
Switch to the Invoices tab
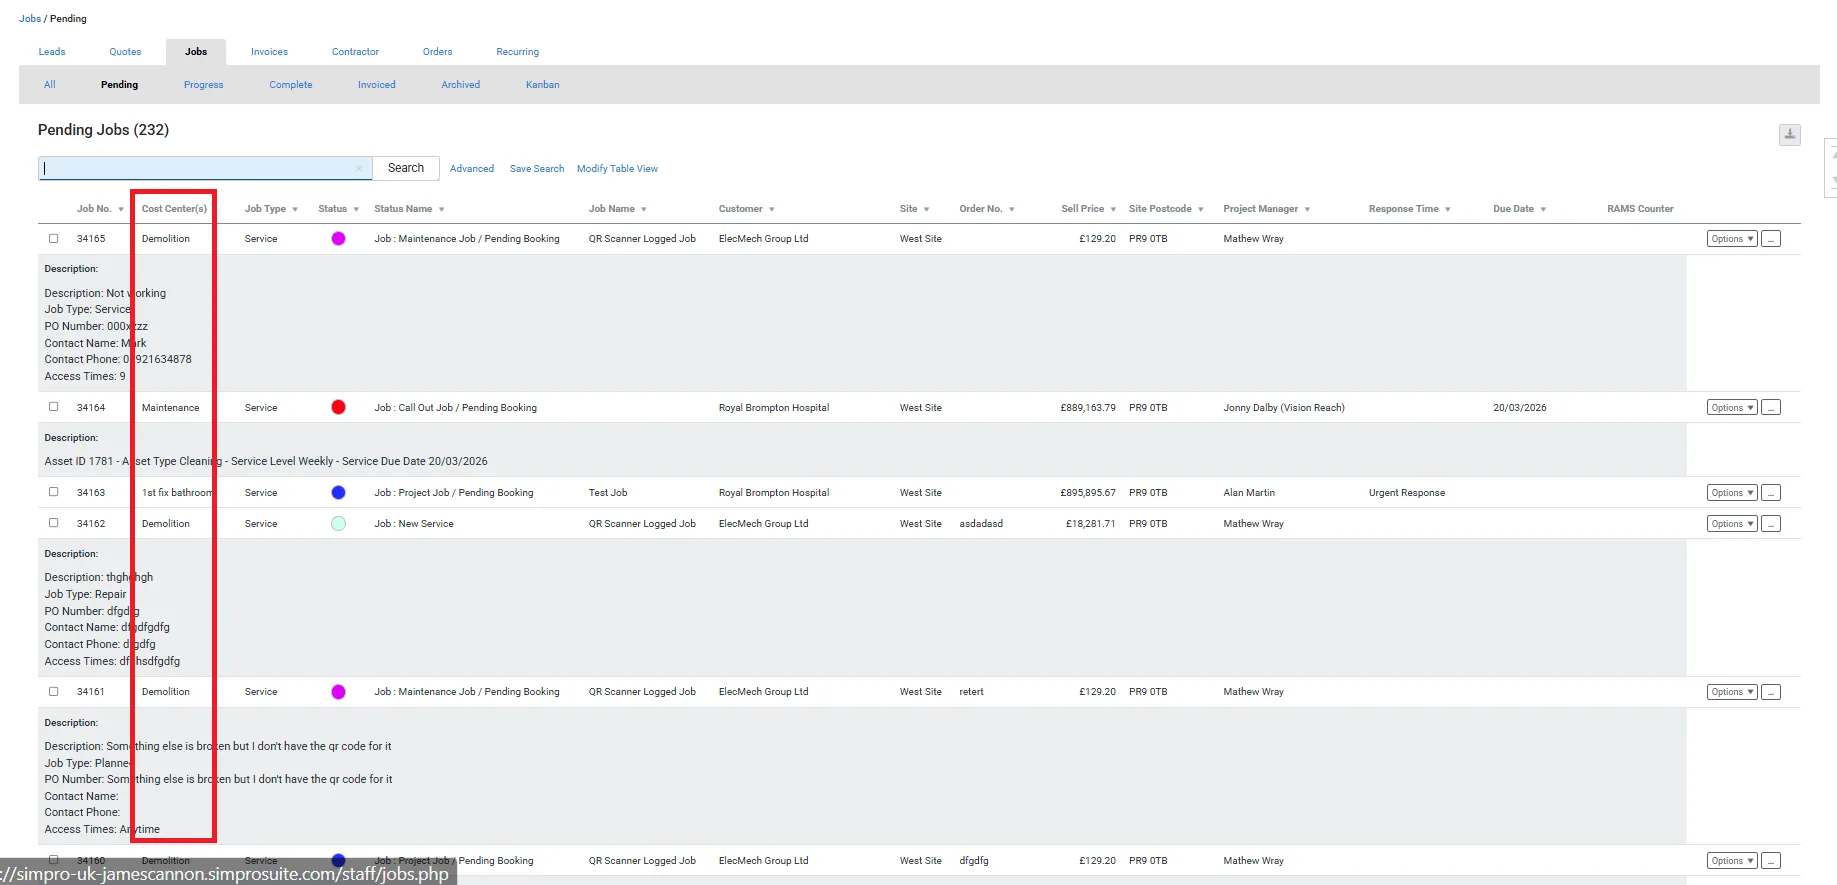[x=269, y=52]
